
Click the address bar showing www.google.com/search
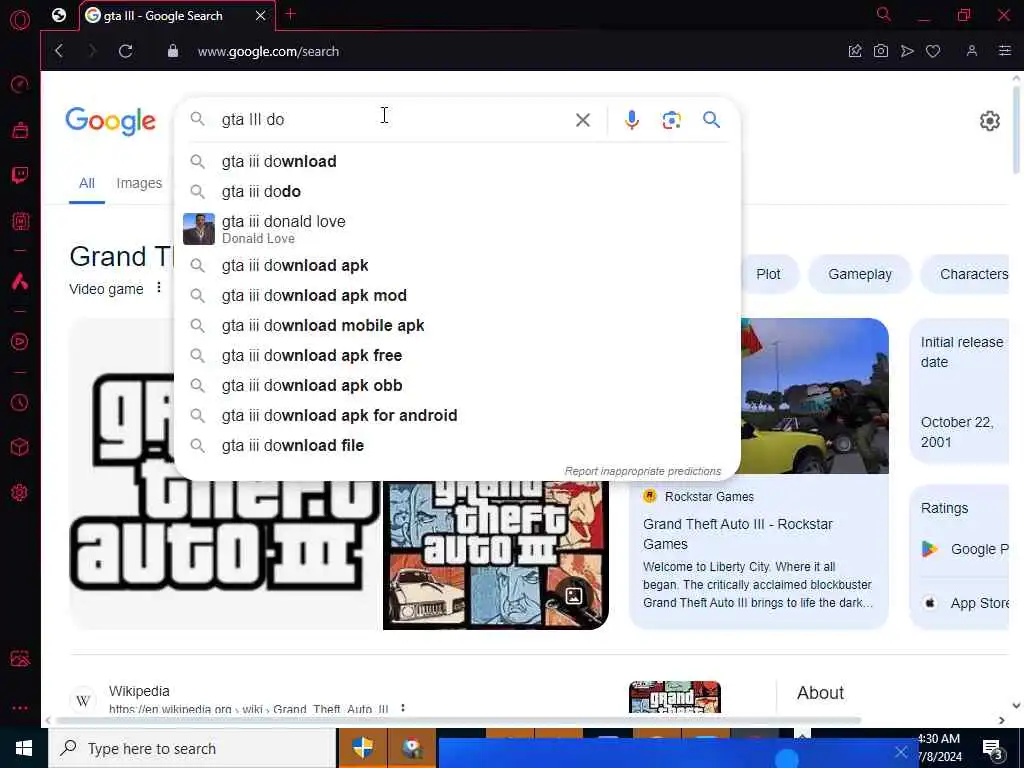pyautogui.click(x=268, y=52)
